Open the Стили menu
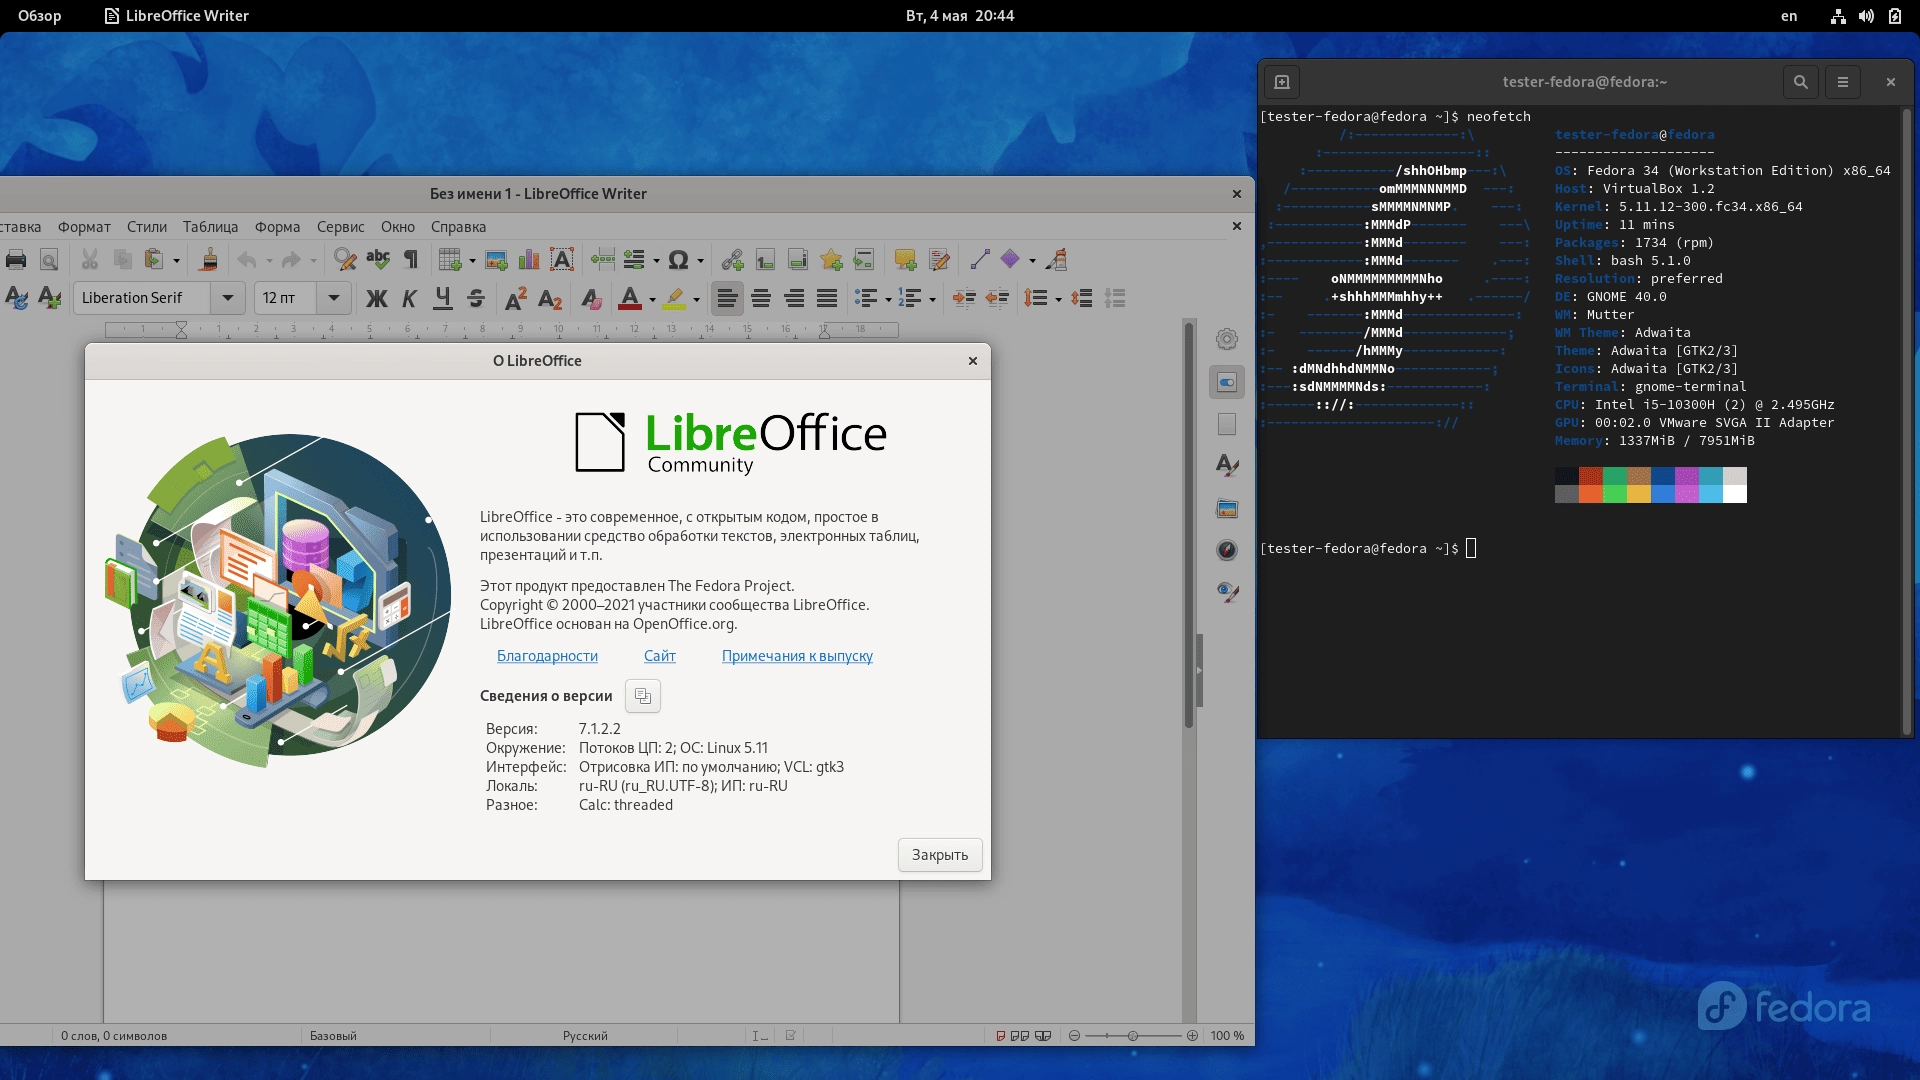Viewport: 1920px width, 1080px height. 147,227
